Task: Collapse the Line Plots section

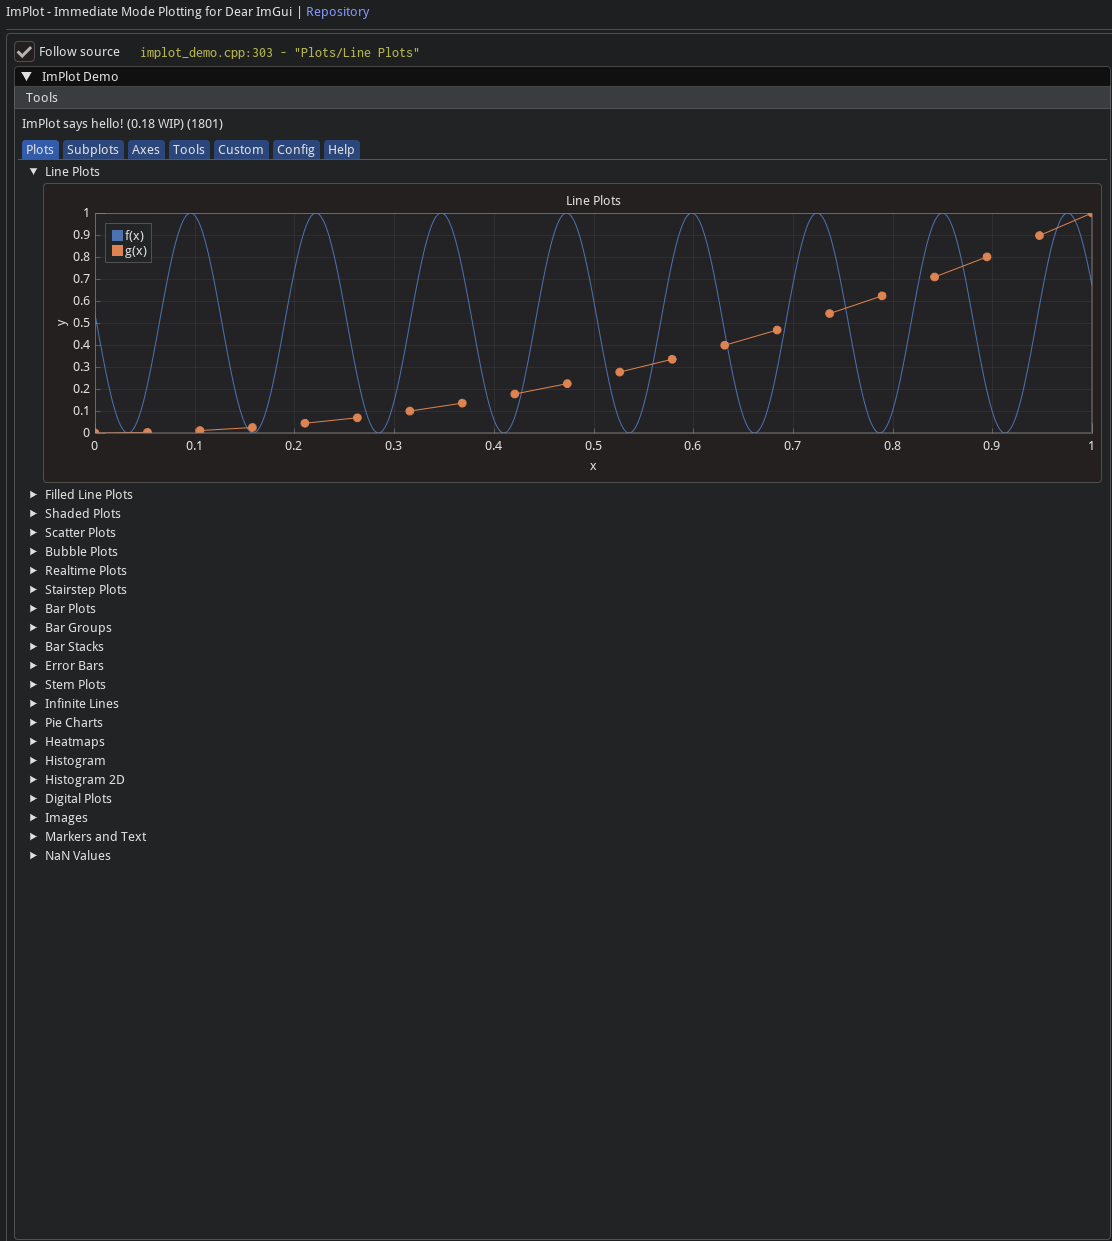Action: 34,172
